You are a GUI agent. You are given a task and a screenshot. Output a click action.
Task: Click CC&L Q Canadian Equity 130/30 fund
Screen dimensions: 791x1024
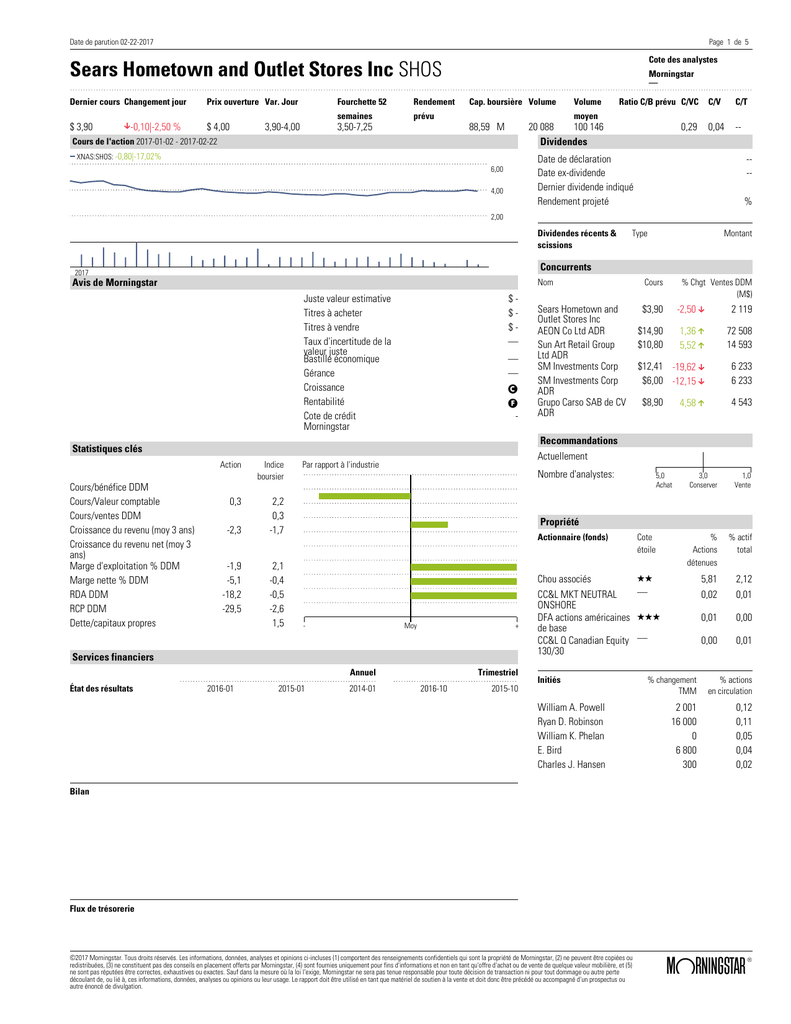(x=583, y=646)
